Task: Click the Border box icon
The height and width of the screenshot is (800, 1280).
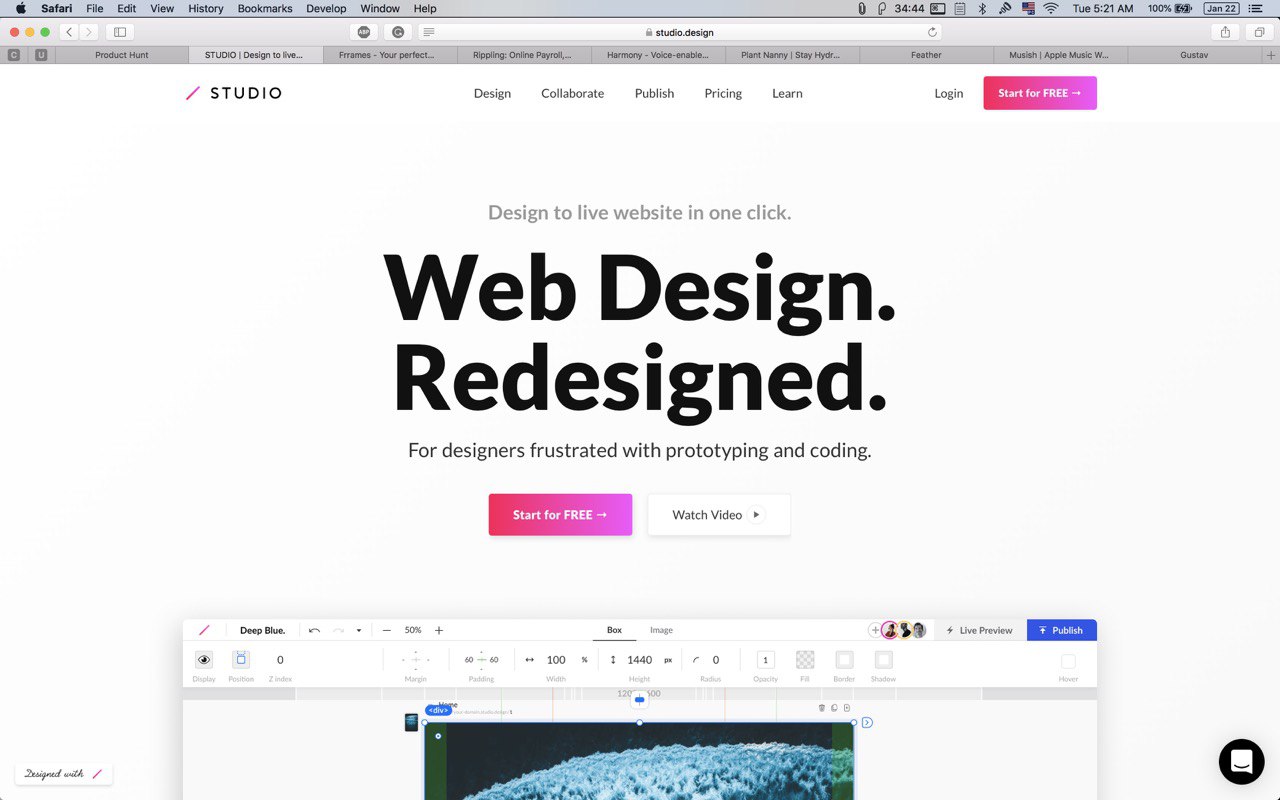Action: point(844,660)
